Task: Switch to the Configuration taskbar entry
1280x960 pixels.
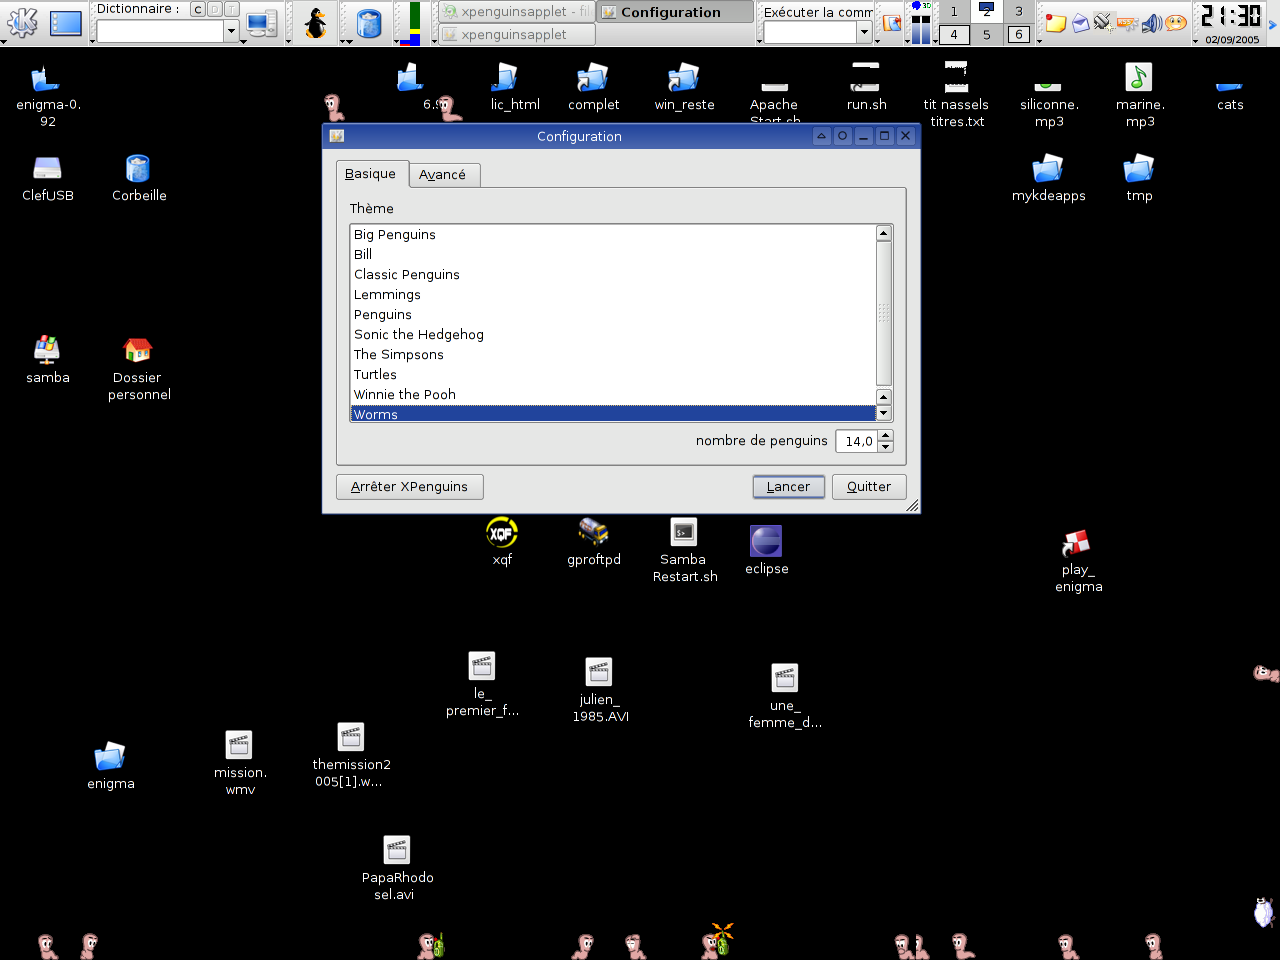Action: [675, 12]
